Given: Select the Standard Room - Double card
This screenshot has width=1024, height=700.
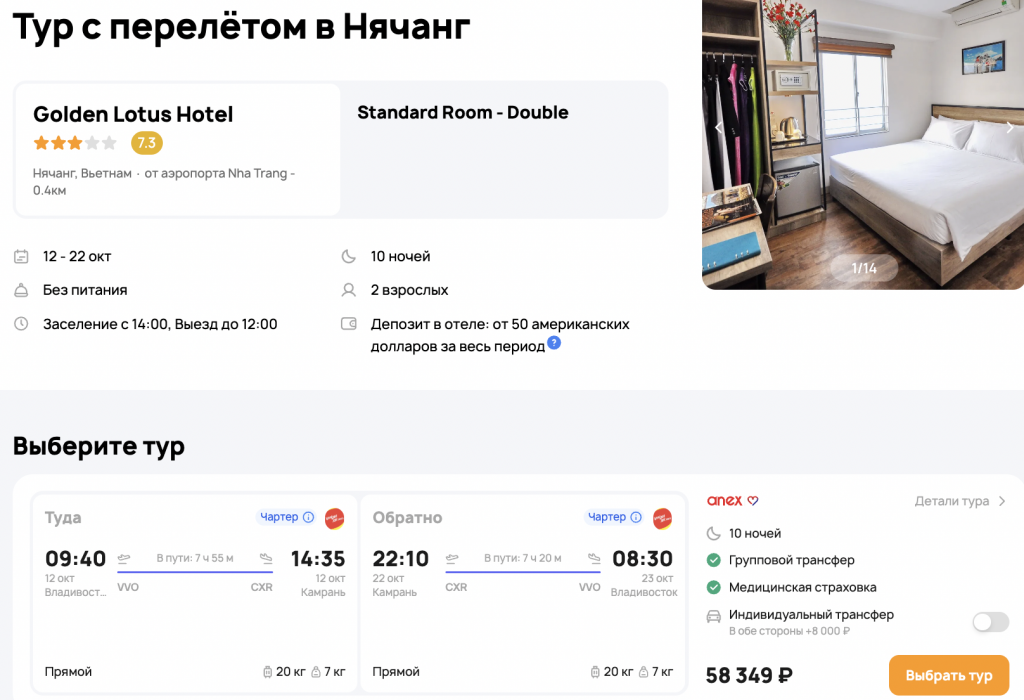Looking at the screenshot, I should pos(505,150).
